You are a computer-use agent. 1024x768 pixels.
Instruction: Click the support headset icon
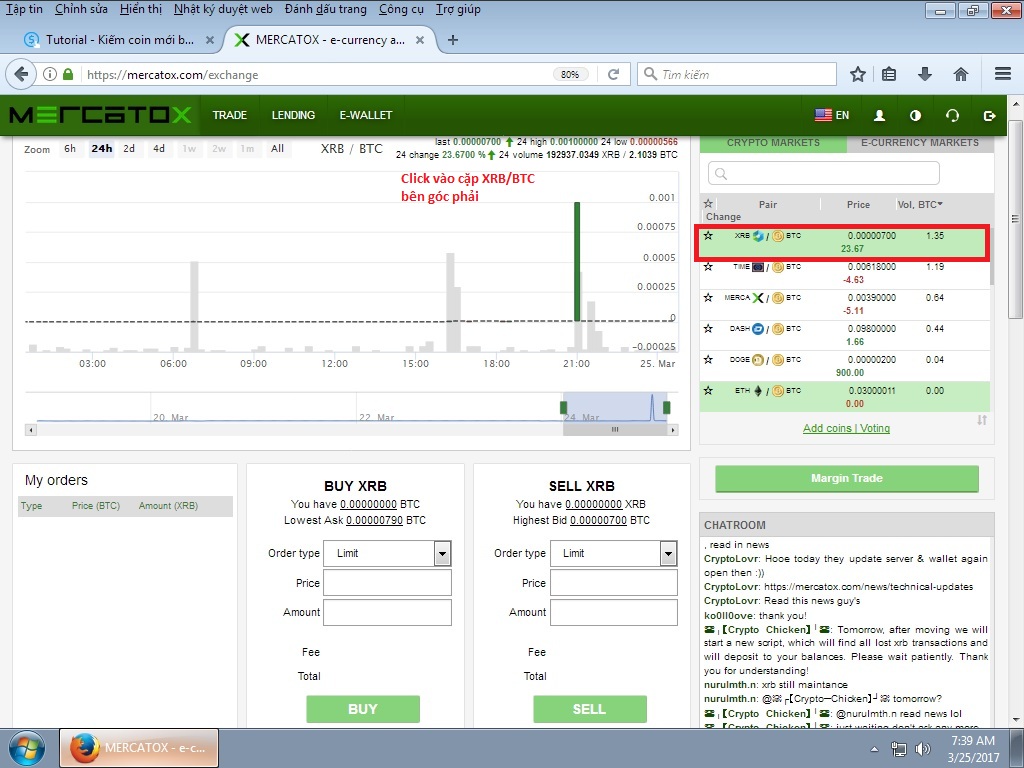tap(952, 116)
